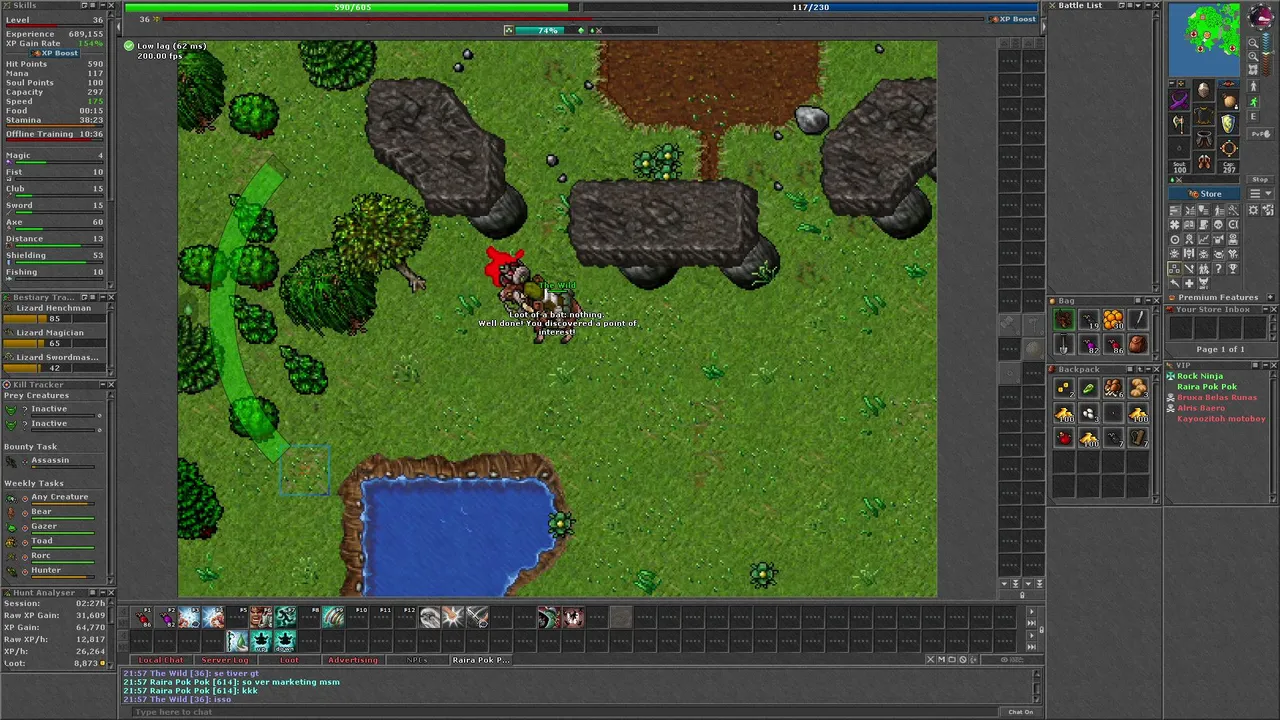Toggle the Chat On button
The width and height of the screenshot is (1280, 720).
tap(1020, 712)
